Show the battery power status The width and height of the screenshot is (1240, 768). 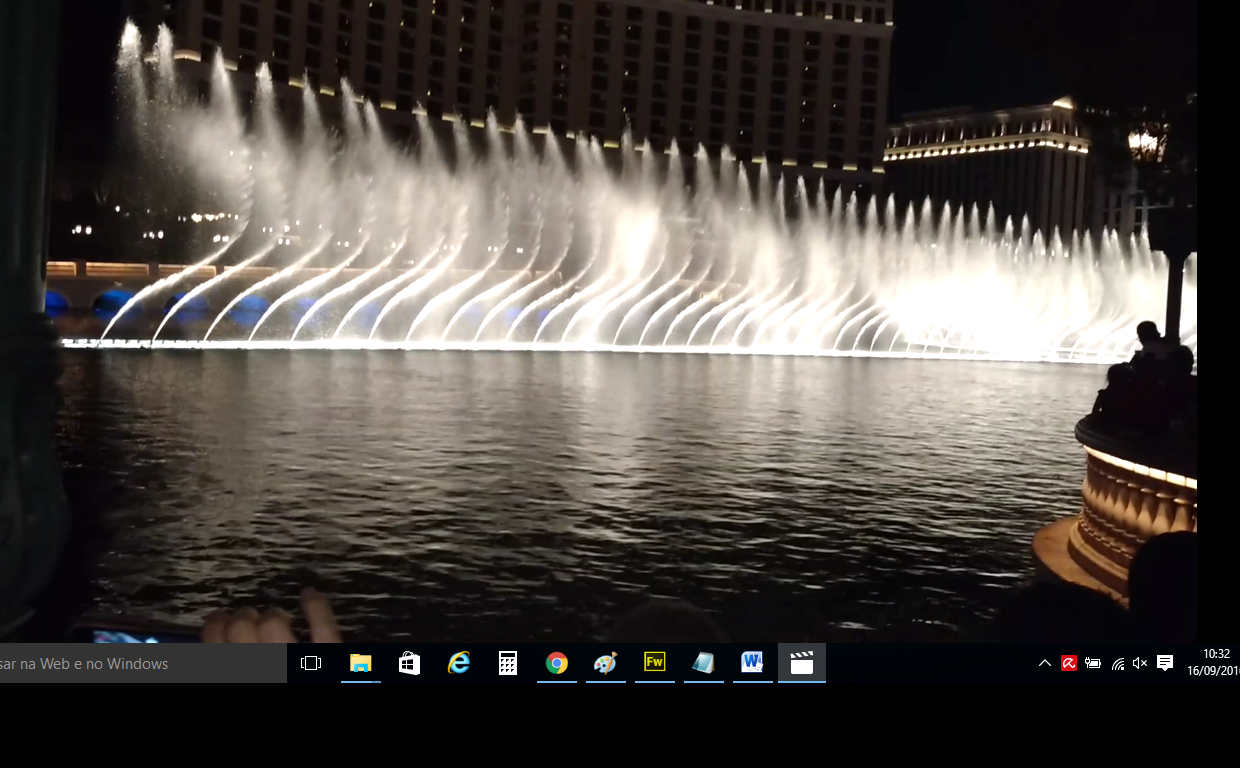coord(1093,663)
